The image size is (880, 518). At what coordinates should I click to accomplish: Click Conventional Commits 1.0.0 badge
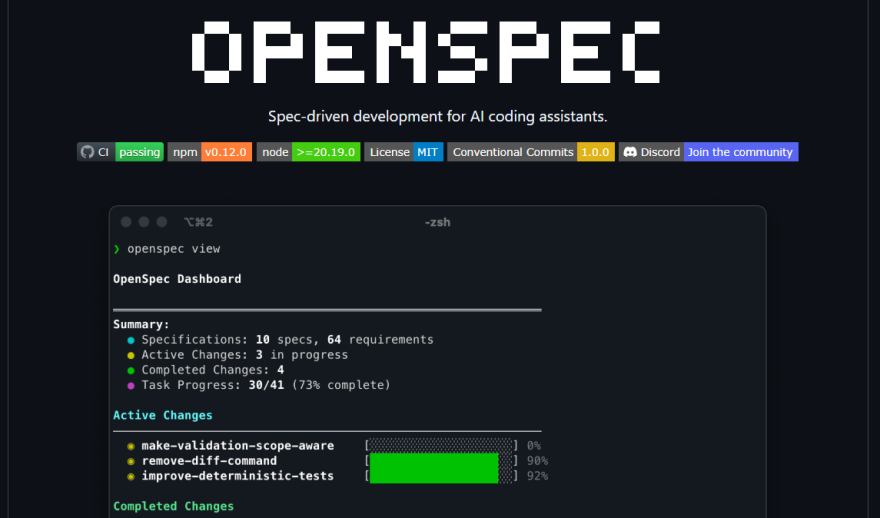click(531, 152)
